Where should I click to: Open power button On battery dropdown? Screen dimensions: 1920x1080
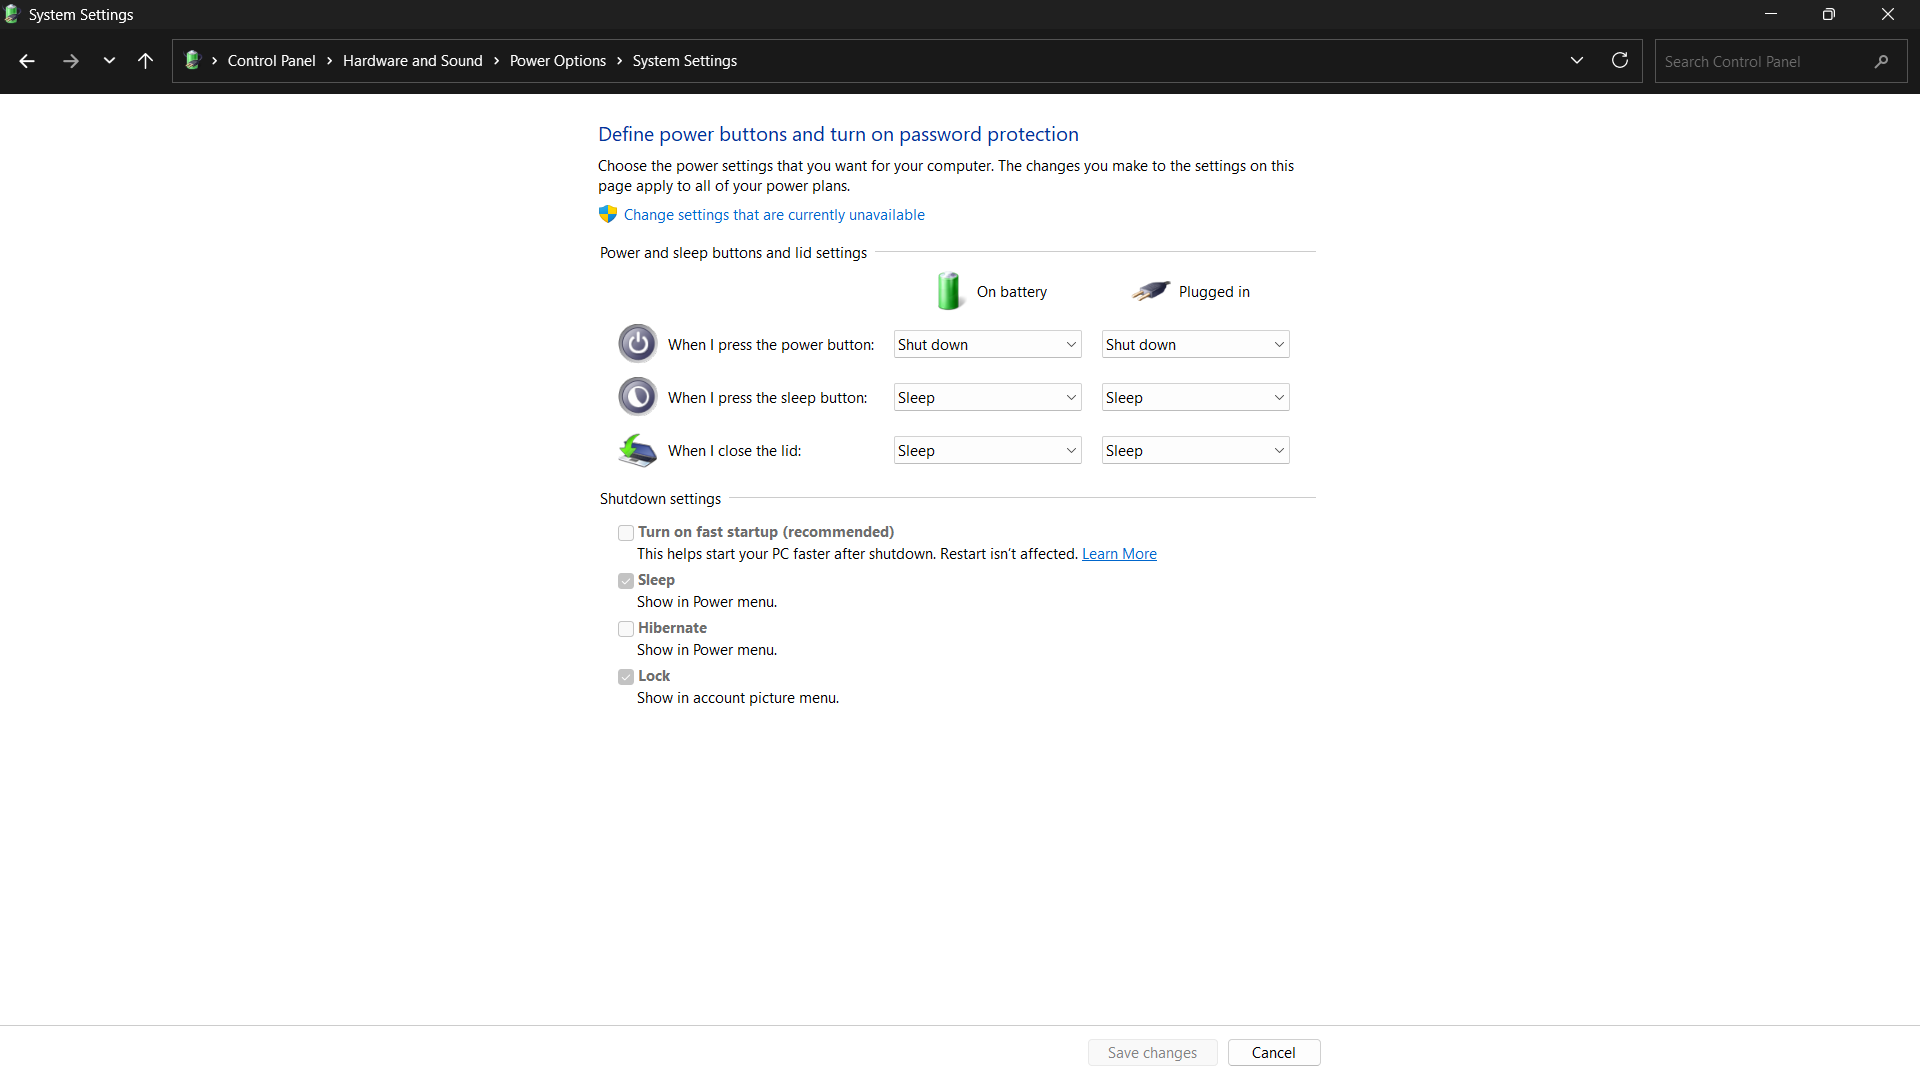click(987, 345)
